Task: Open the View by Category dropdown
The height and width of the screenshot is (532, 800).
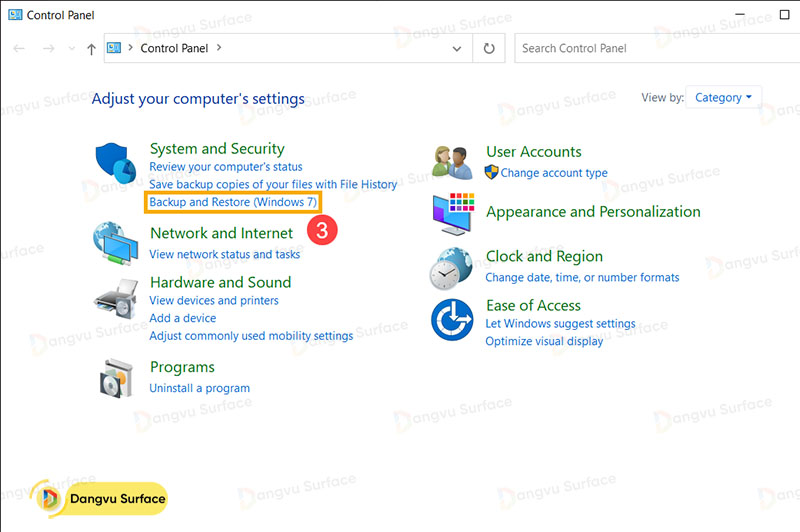Action: [723, 97]
